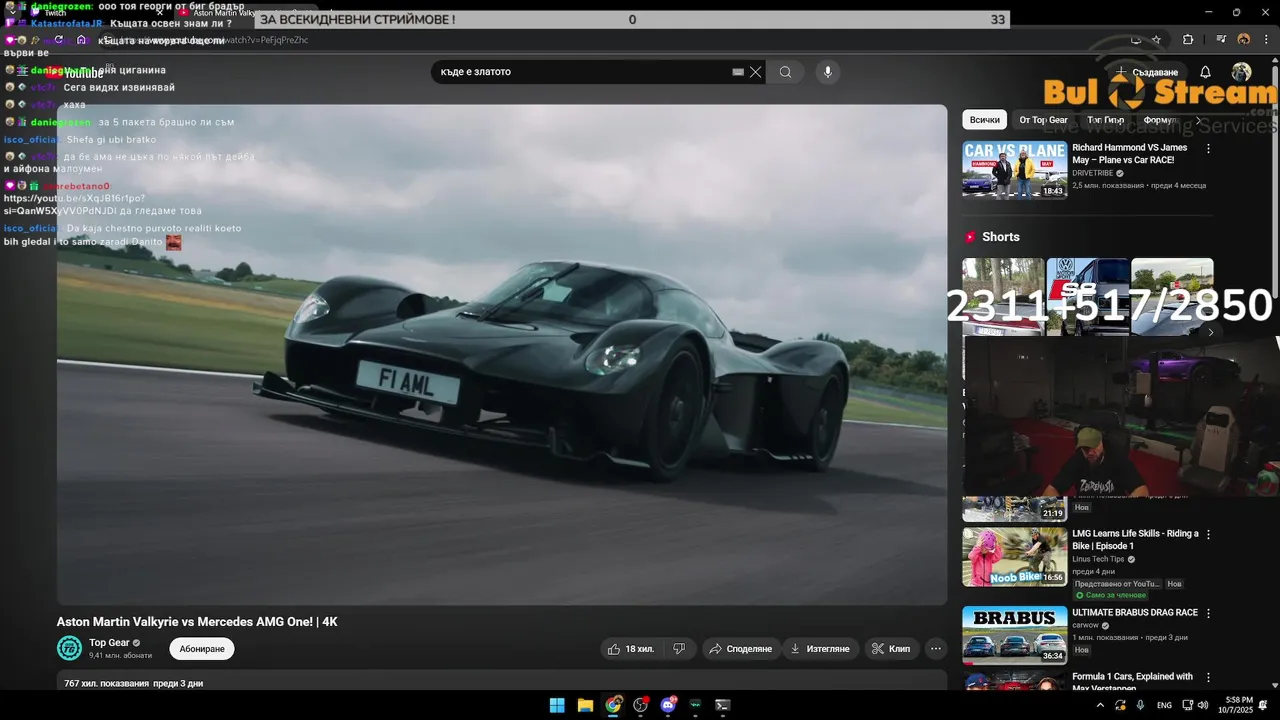The image size is (1280, 720).
Task: Like the video with thumbs up
Action: [x=630, y=649]
